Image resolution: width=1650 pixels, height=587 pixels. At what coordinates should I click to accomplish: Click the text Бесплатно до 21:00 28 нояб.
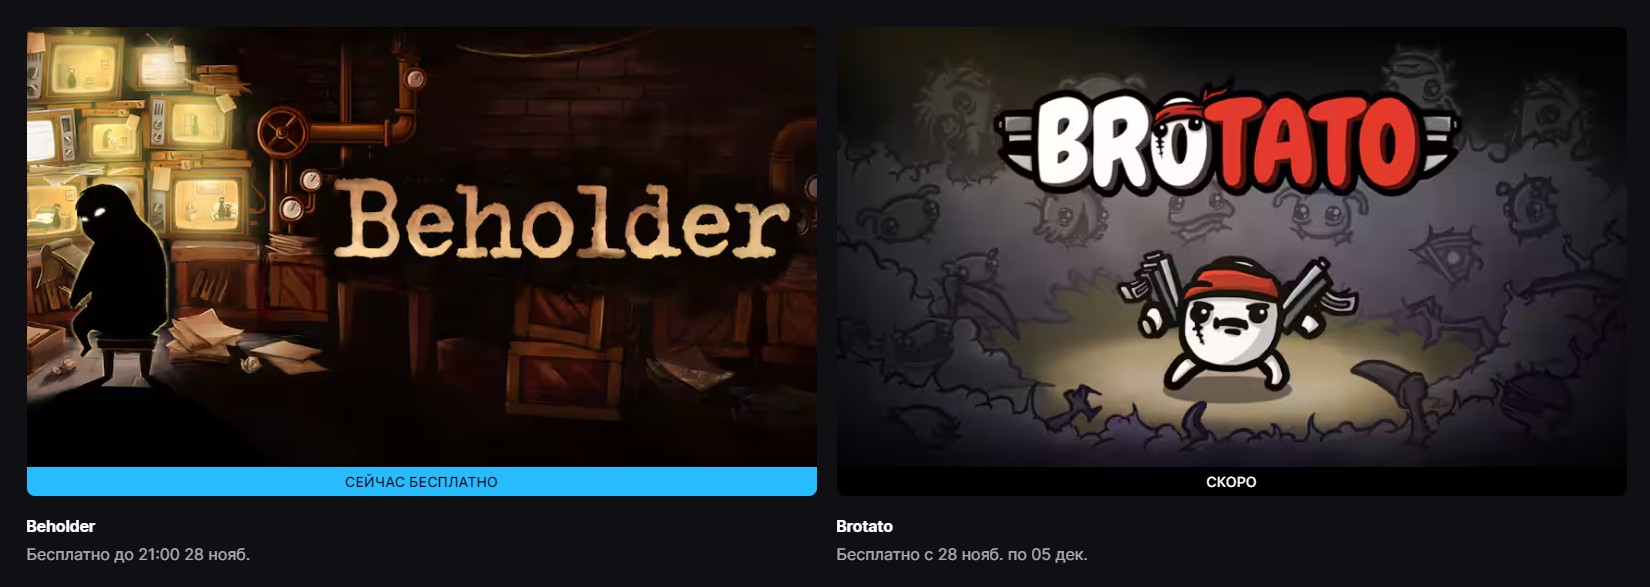(138, 554)
